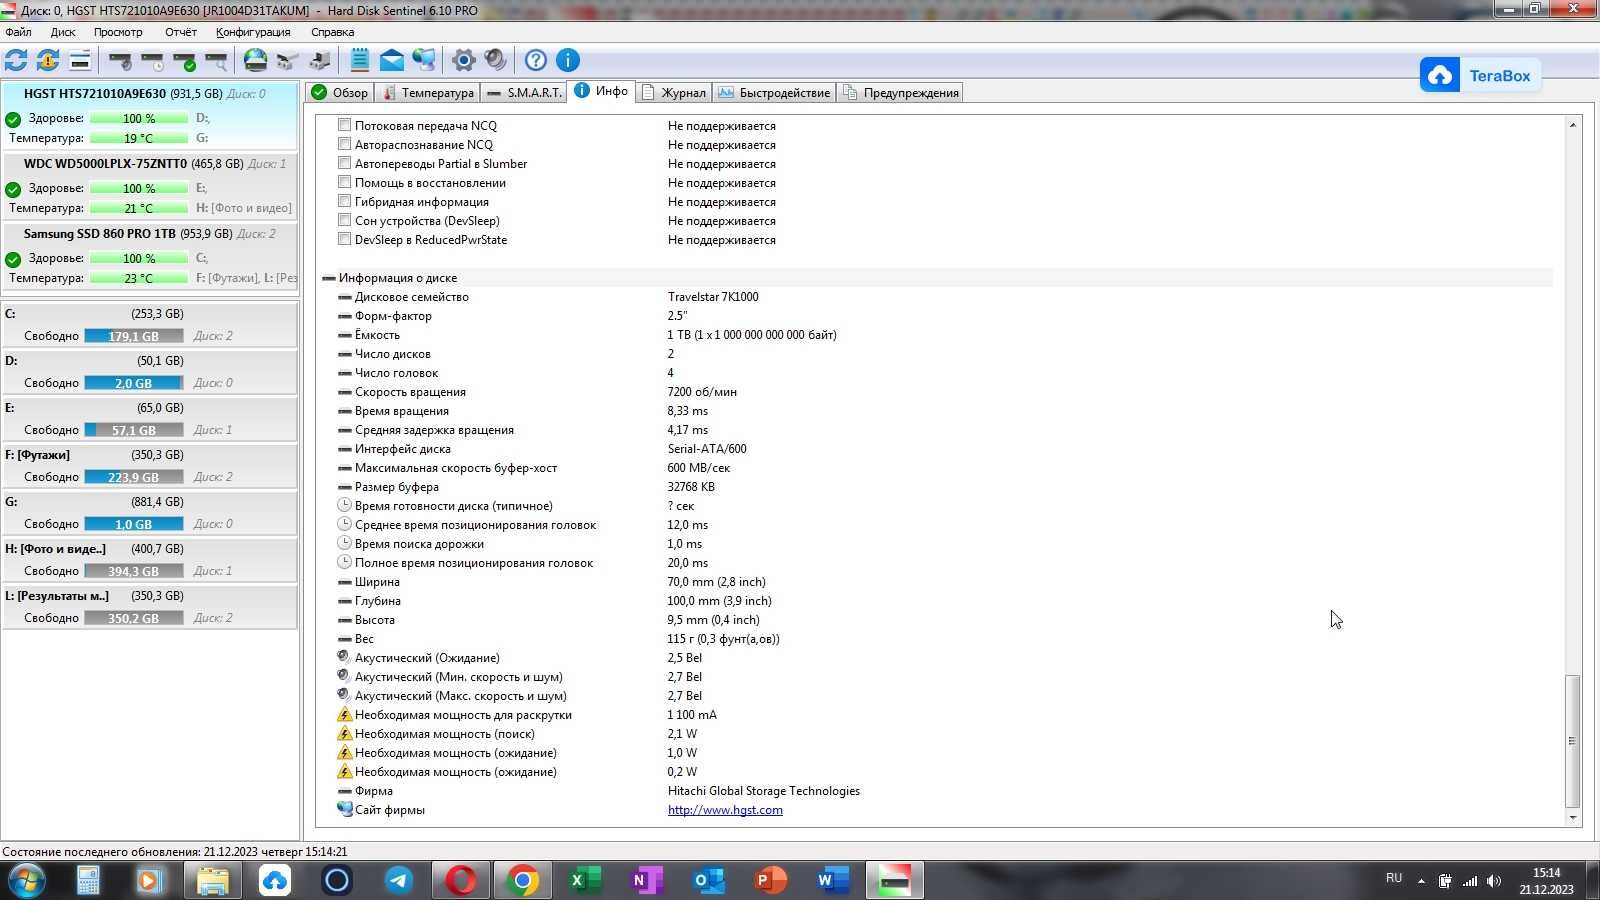The height and width of the screenshot is (900, 1600).
Task: Click the Travelstar 7K1000 value
Action: pos(713,297)
